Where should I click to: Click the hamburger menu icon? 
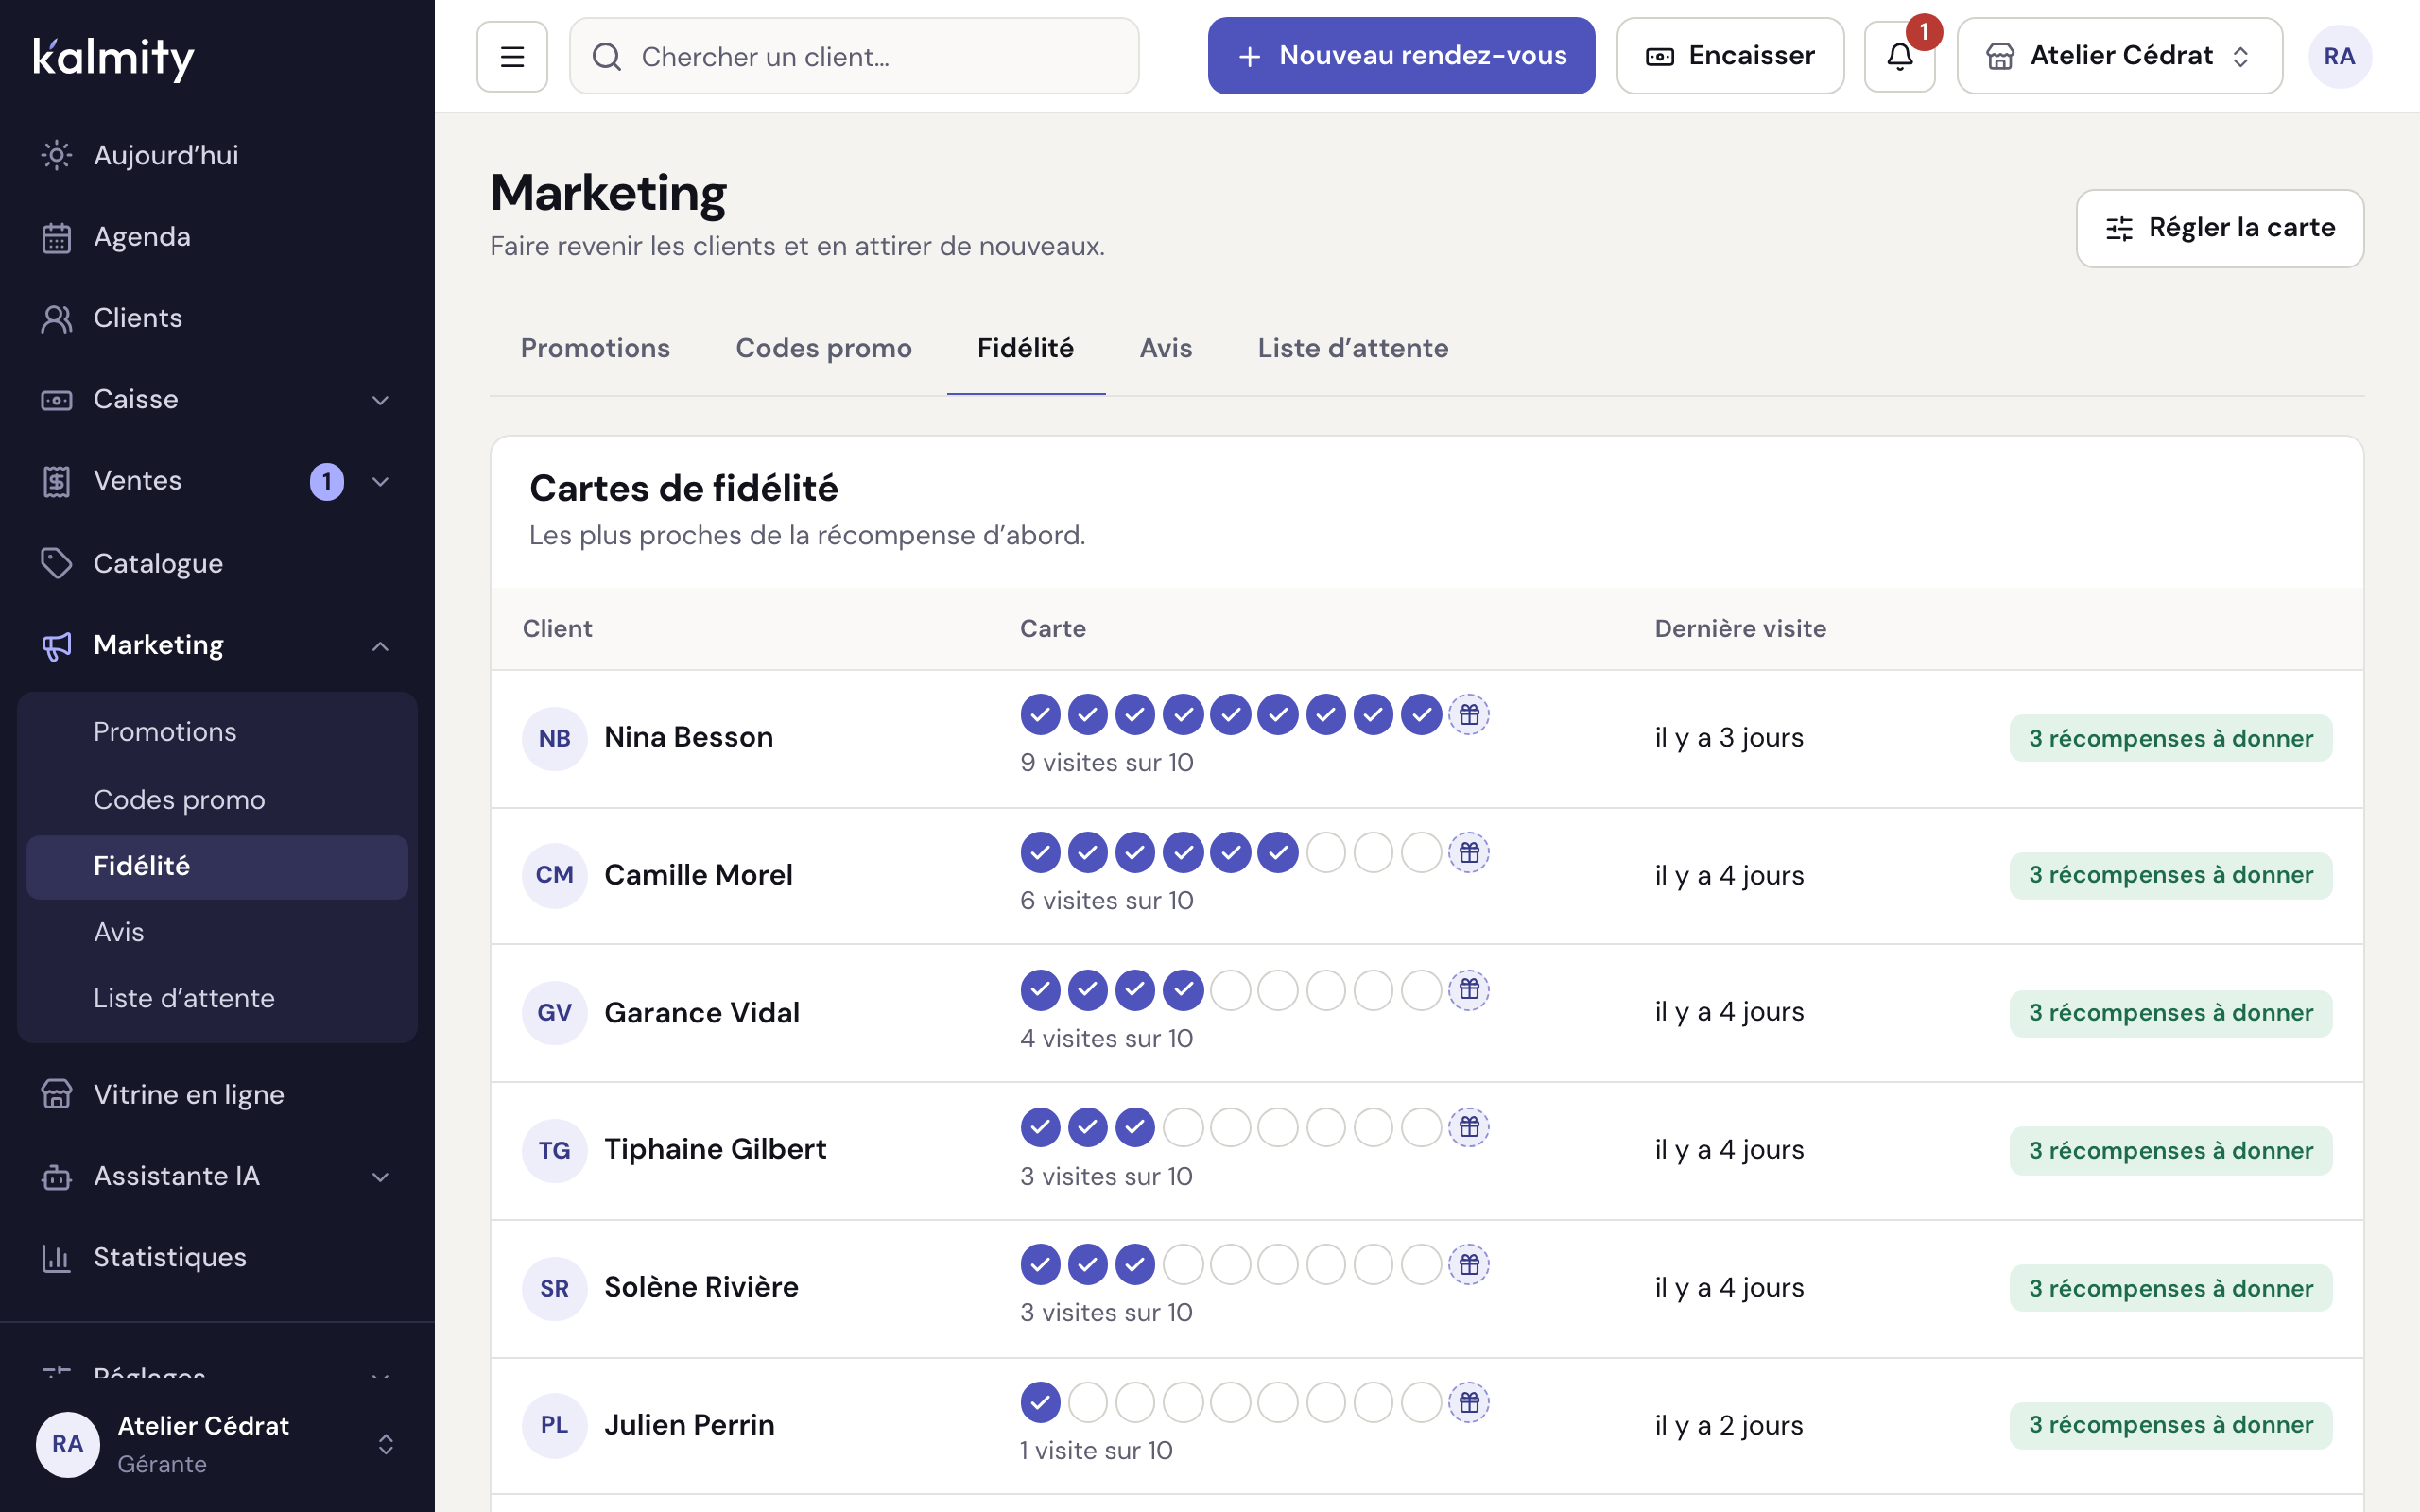pyautogui.click(x=512, y=56)
